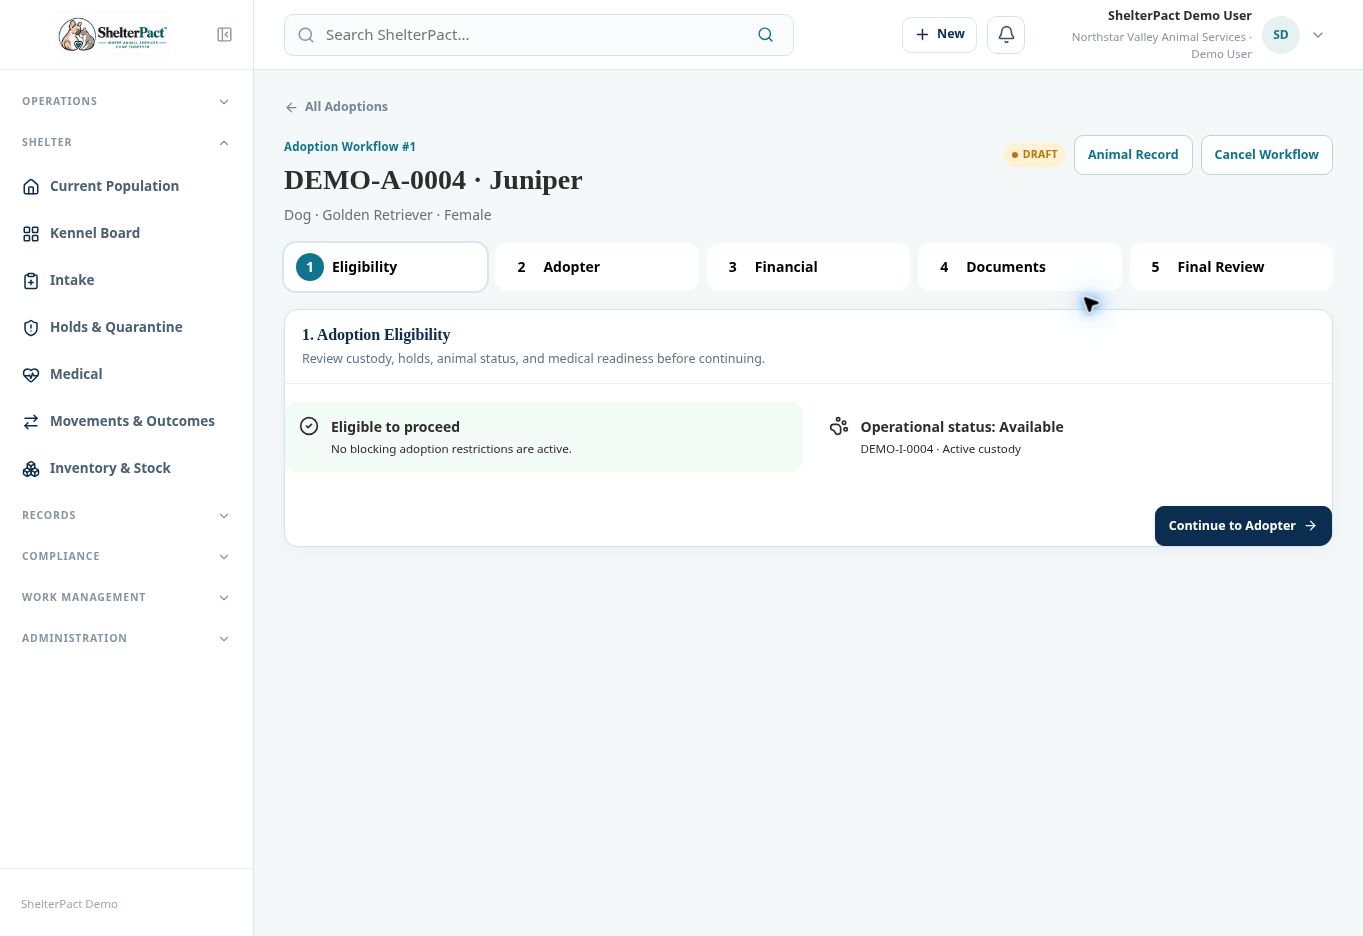Open the user account dropdown chevron
This screenshot has width=1363, height=936.
click(x=1318, y=35)
